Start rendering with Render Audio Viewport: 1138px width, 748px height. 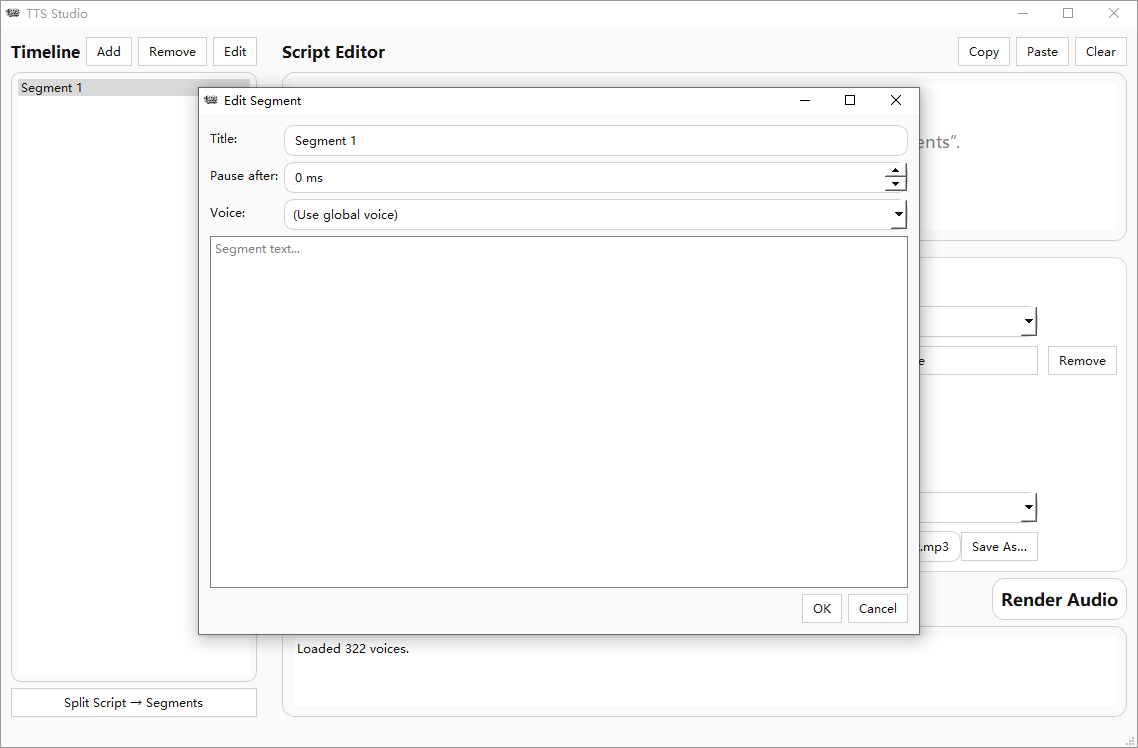1059,600
